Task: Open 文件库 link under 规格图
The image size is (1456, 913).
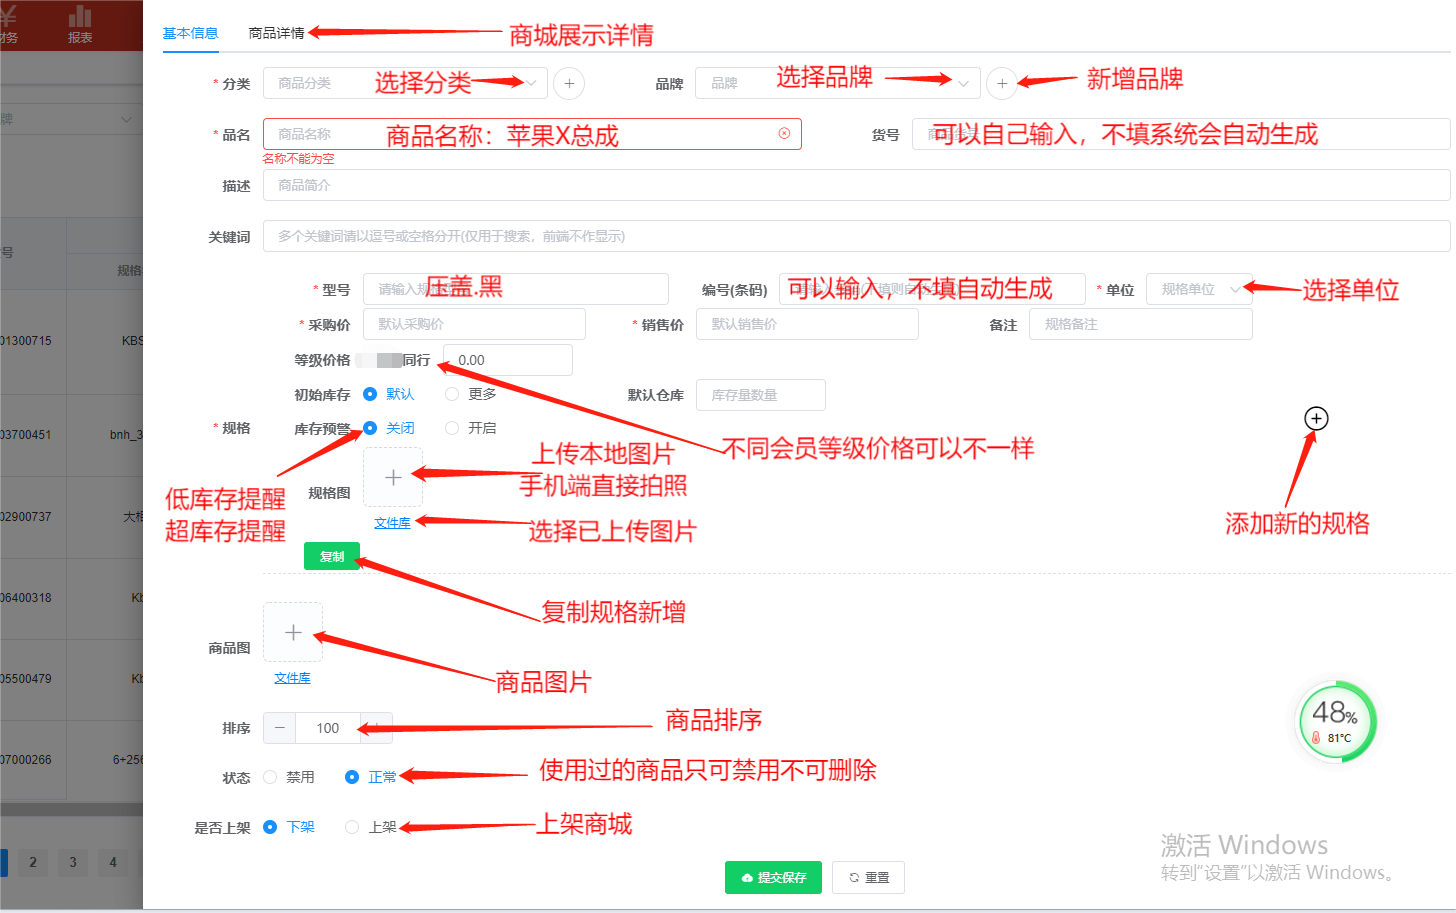Action: 392,523
